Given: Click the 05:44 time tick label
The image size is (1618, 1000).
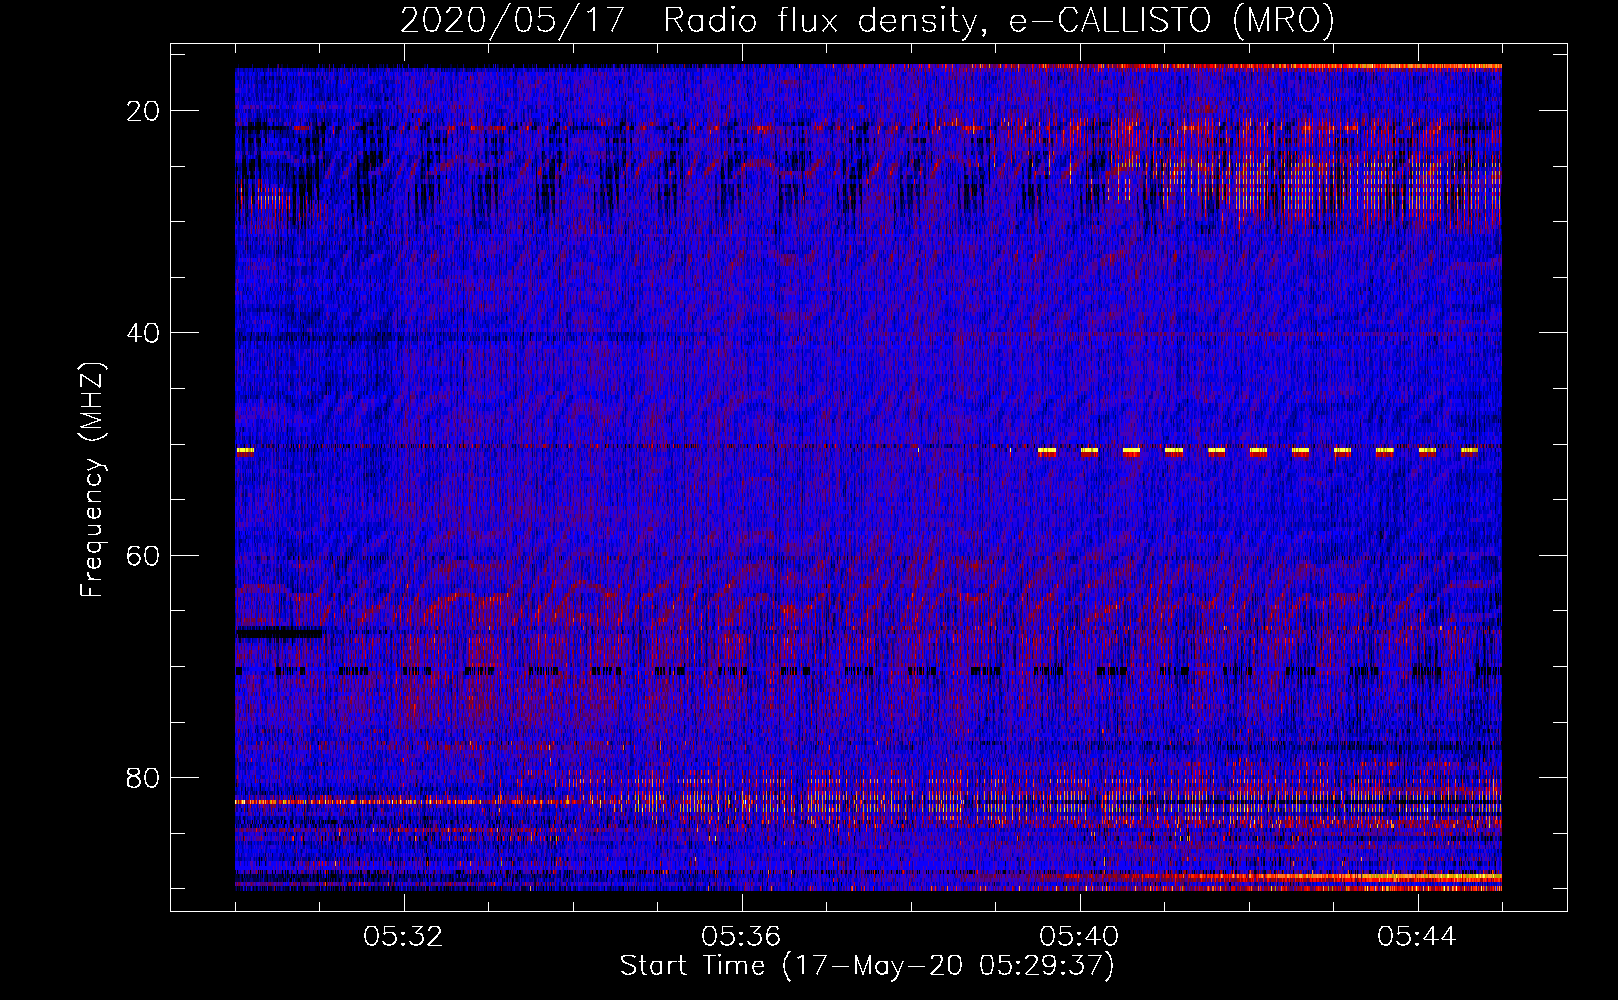Looking at the screenshot, I should pos(1417,937).
